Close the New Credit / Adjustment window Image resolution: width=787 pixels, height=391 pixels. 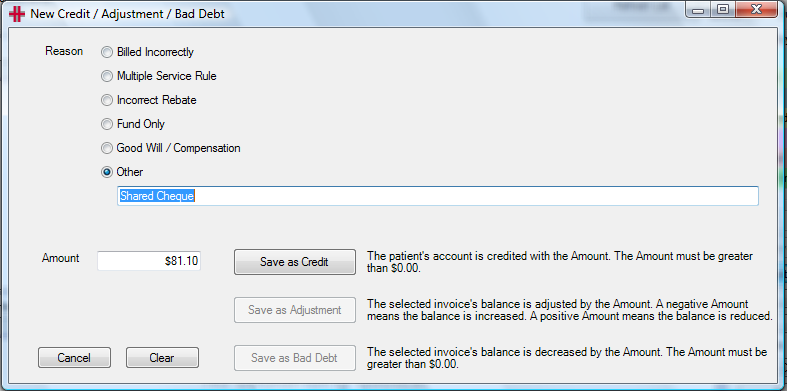pyautogui.click(x=757, y=10)
